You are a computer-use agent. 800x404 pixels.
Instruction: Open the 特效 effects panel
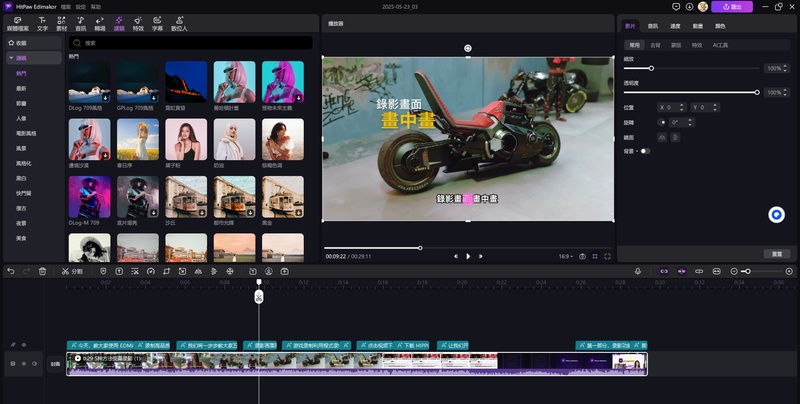click(138, 24)
